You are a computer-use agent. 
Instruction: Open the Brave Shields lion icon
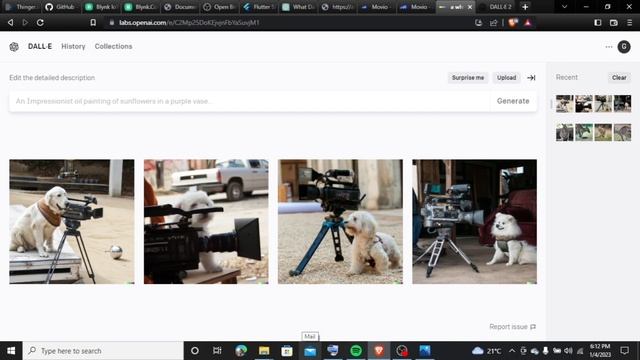coord(513,22)
